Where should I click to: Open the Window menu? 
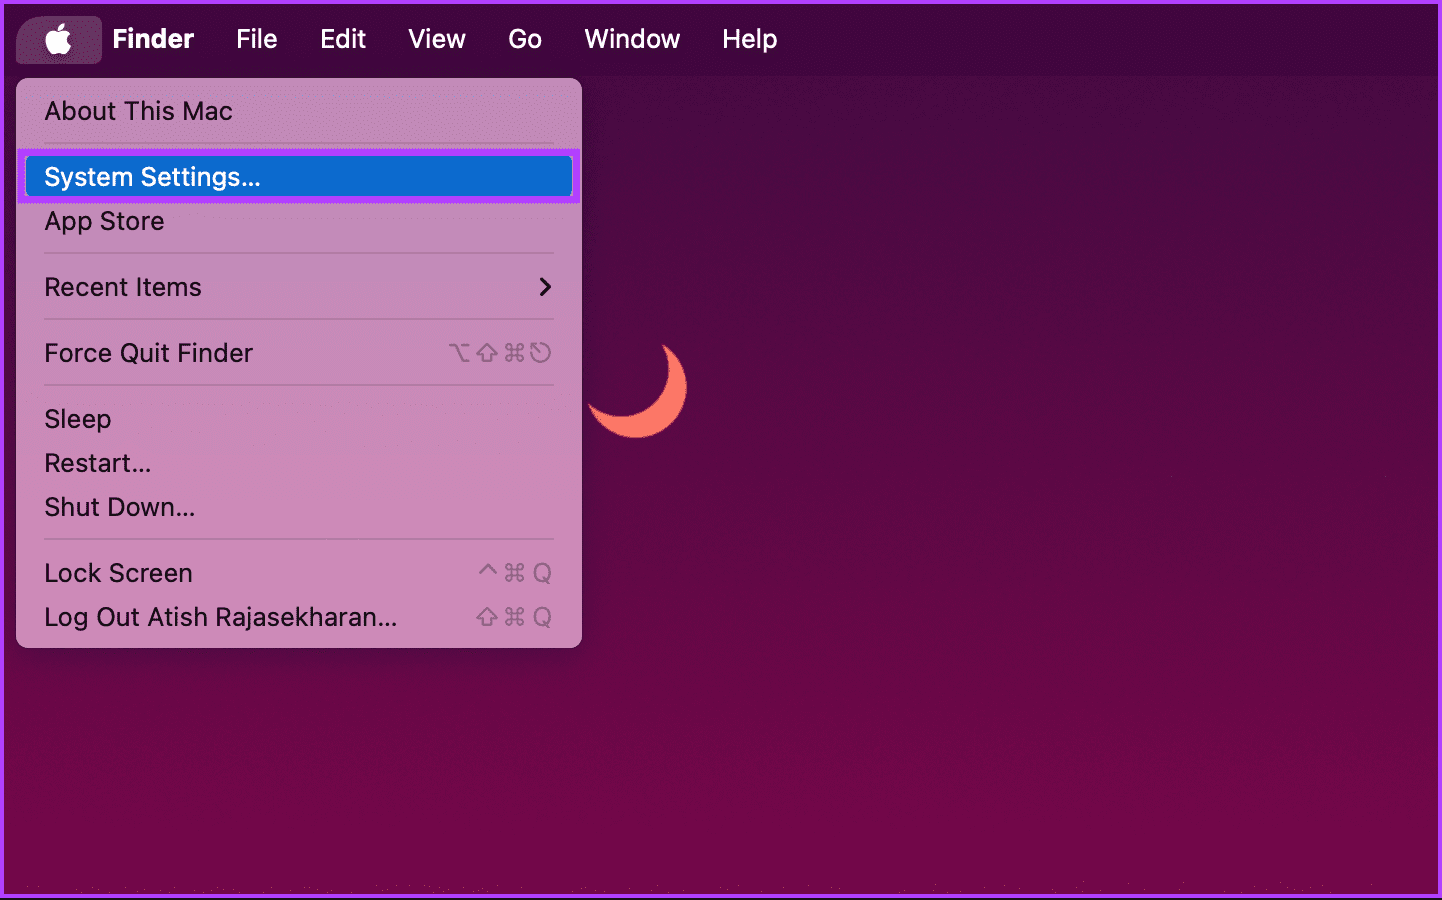[631, 39]
